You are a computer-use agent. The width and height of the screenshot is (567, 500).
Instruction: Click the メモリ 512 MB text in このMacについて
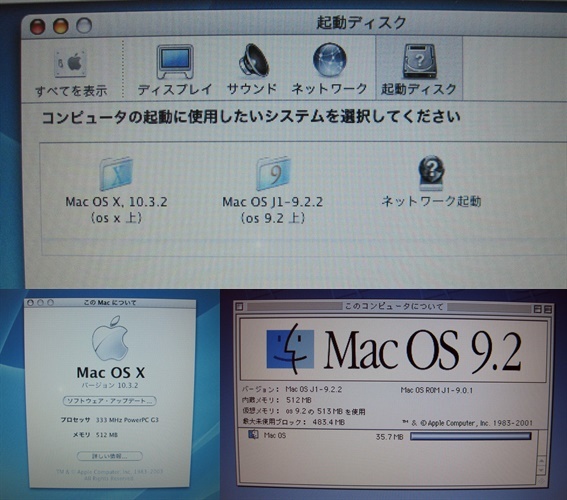coord(95,435)
